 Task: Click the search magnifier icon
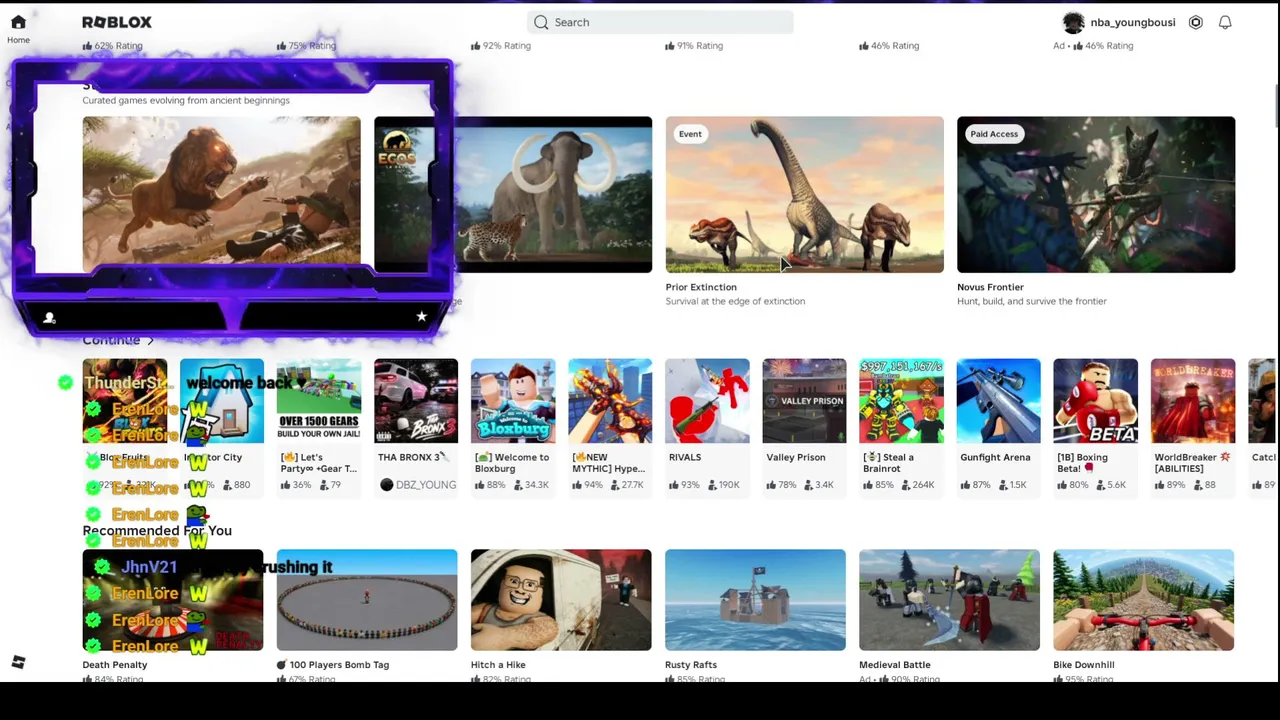coord(541,22)
